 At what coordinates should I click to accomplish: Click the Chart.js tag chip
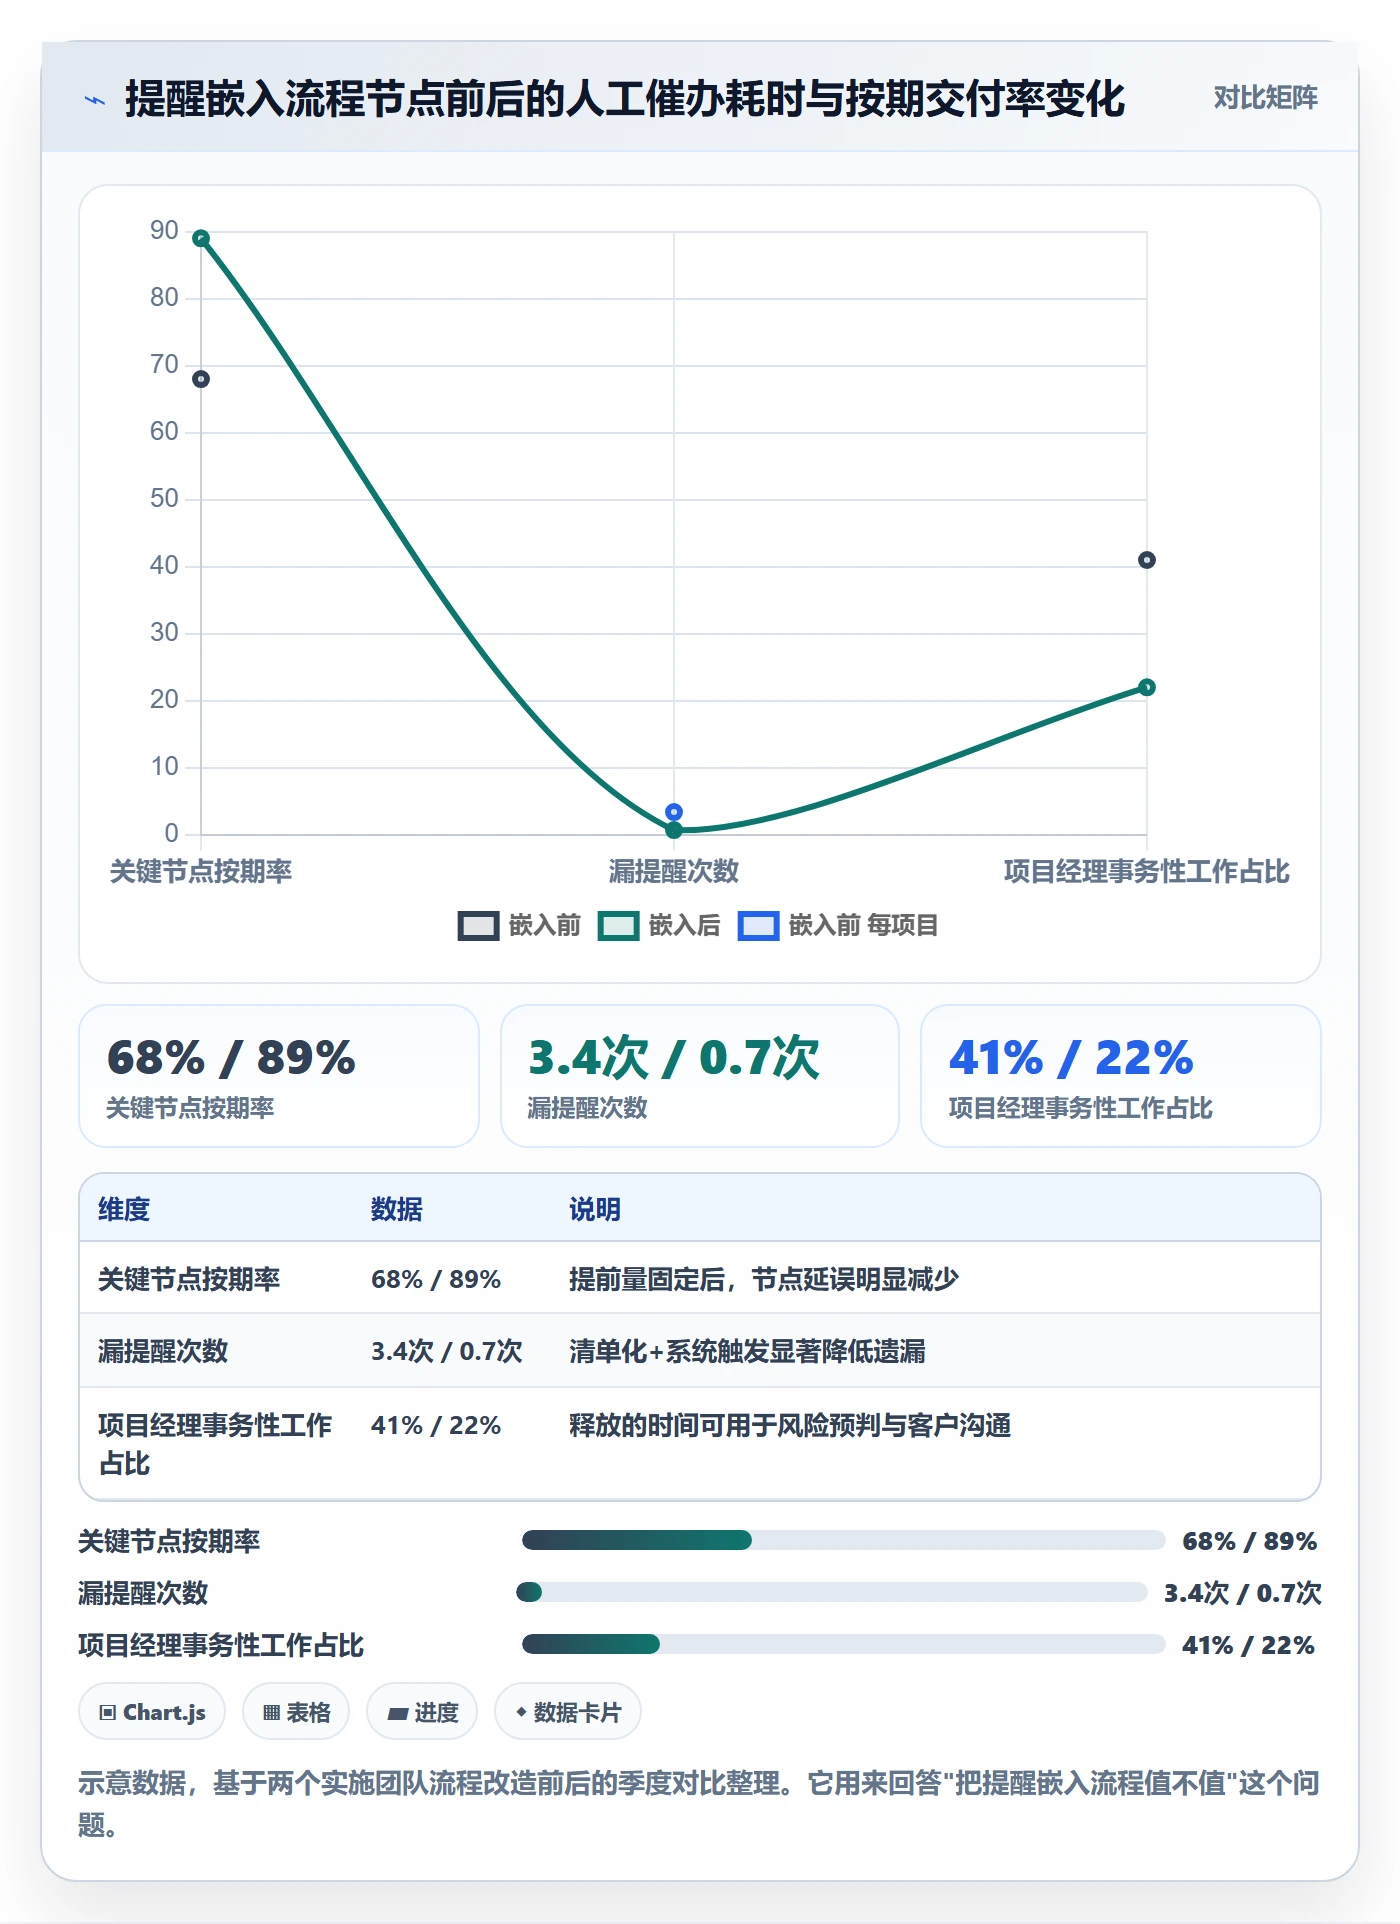click(x=152, y=1712)
